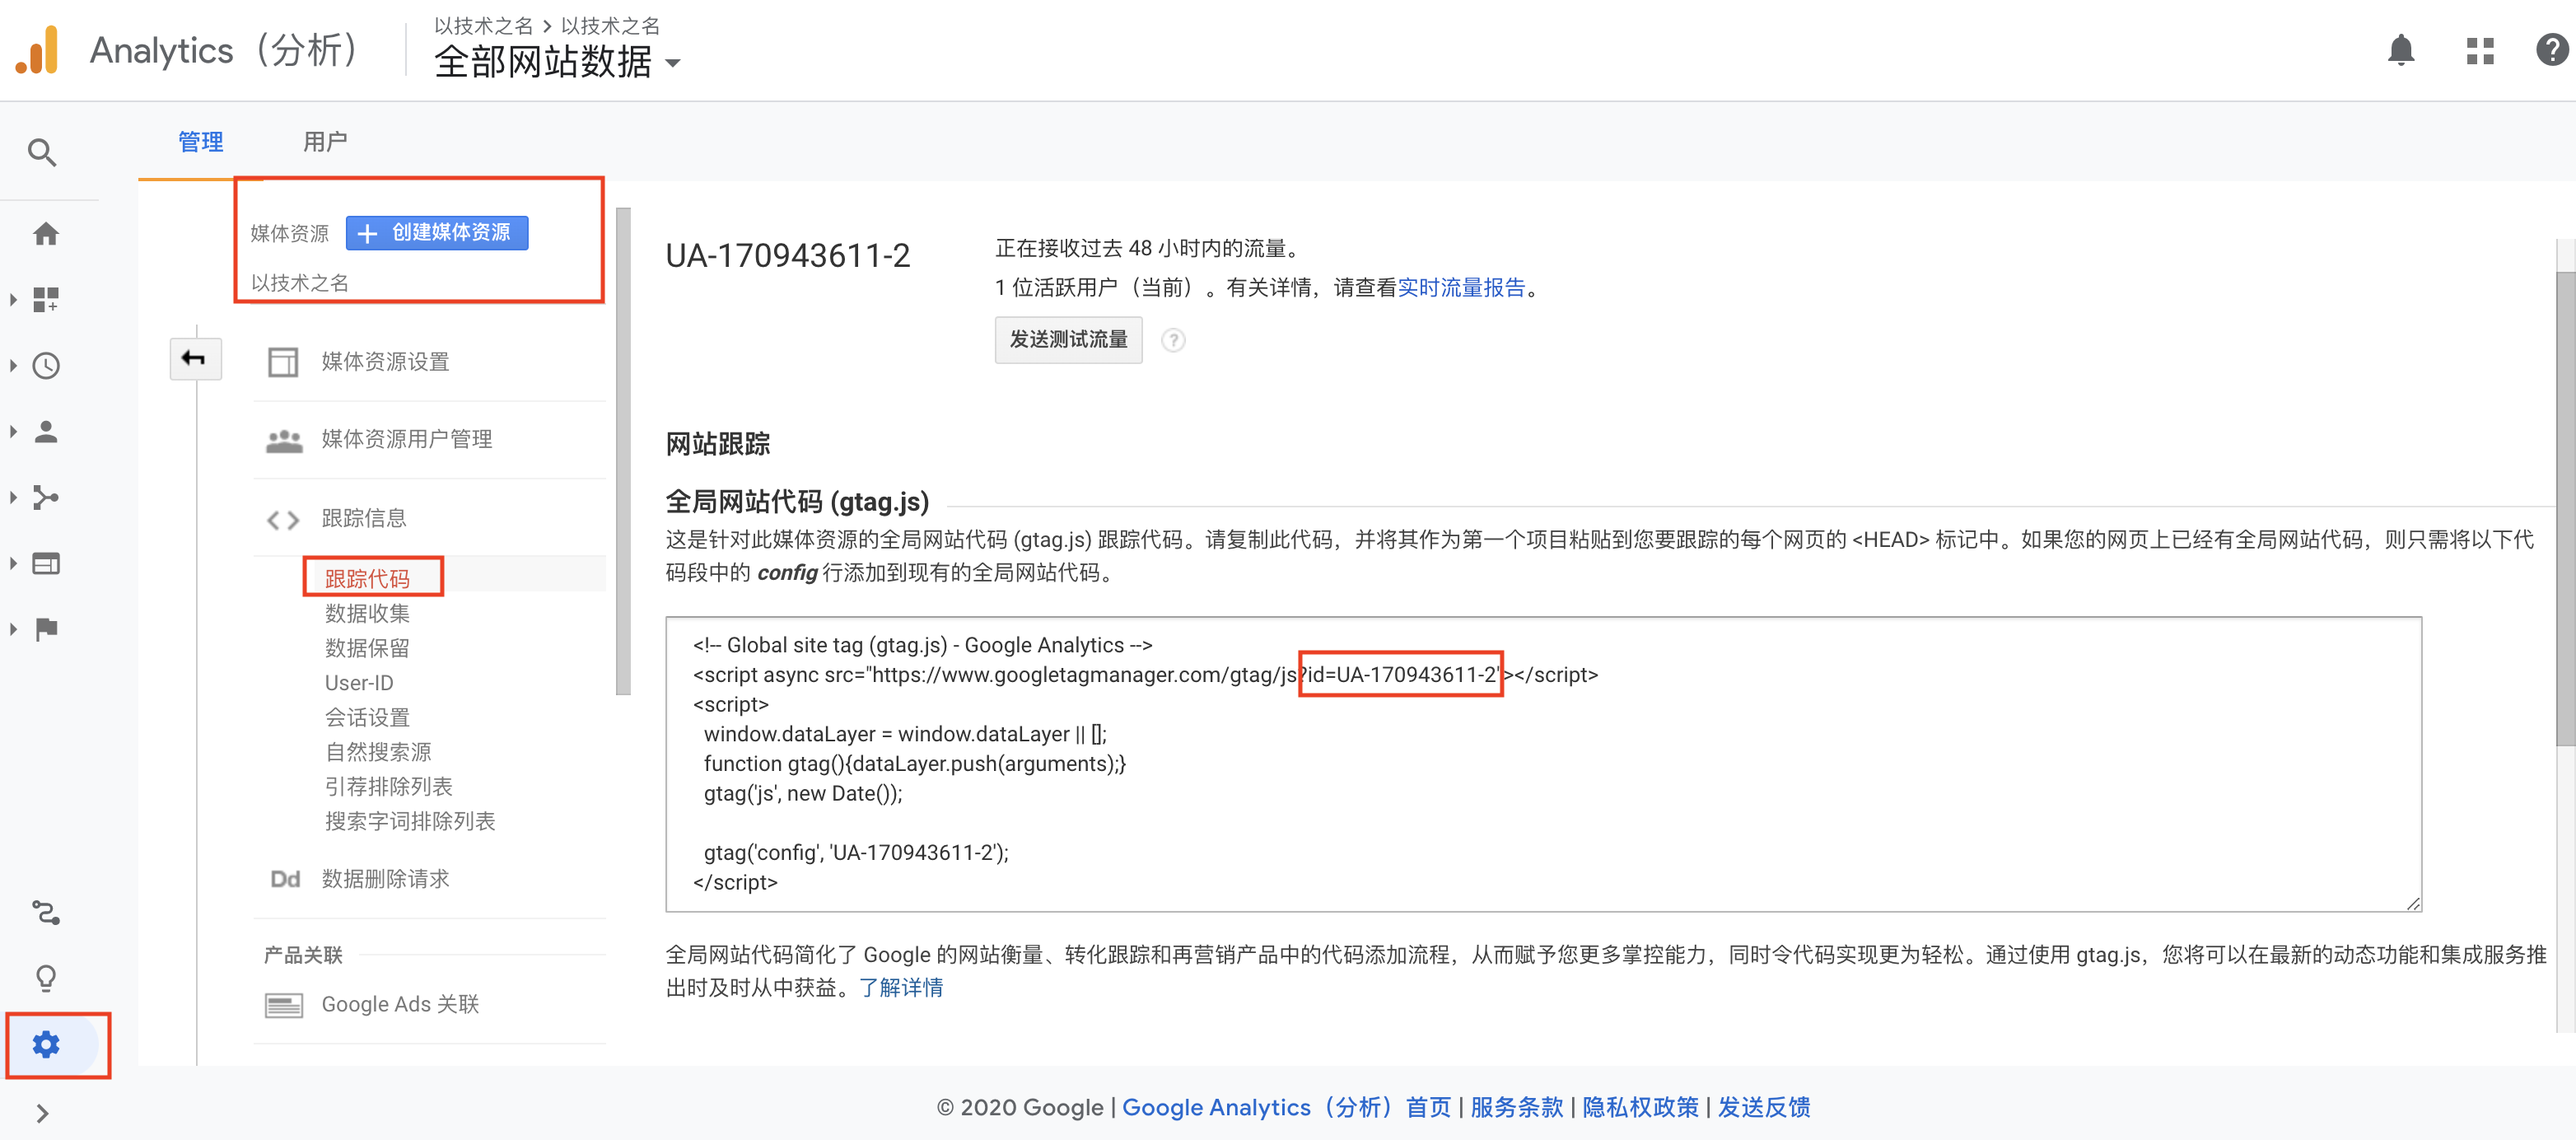Open the Attribution path icon
Image resolution: width=2576 pixels, height=1140 pixels.
click(46, 912)
